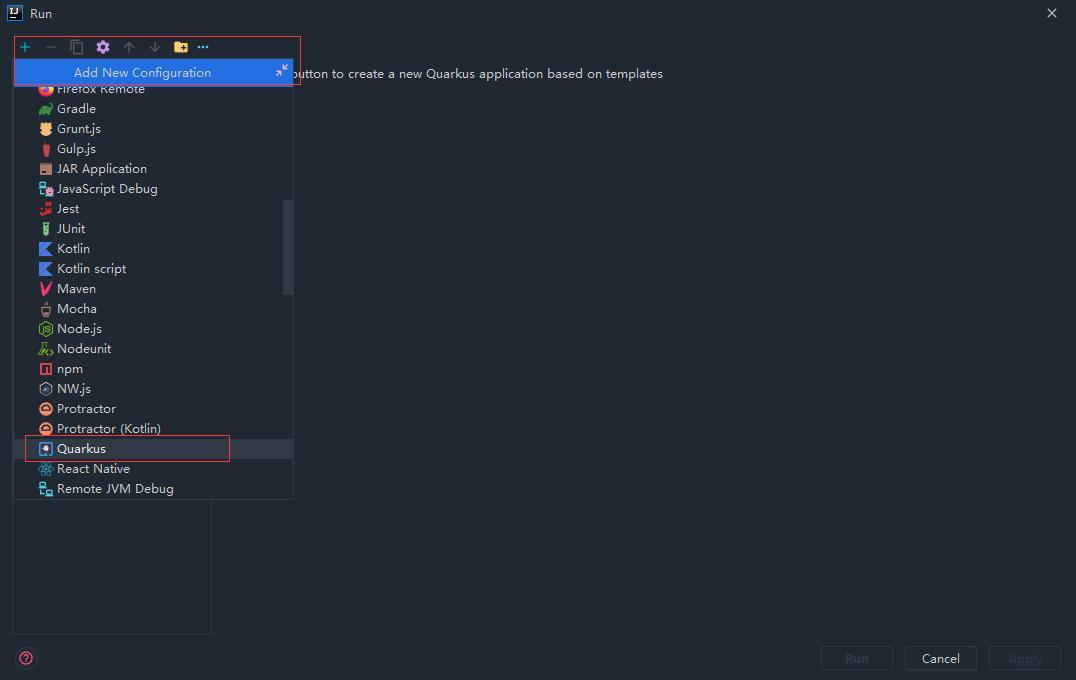Click the Create New Folder icon
Viewport: 1076px width, 680px height.
click(x=180, y=47)
